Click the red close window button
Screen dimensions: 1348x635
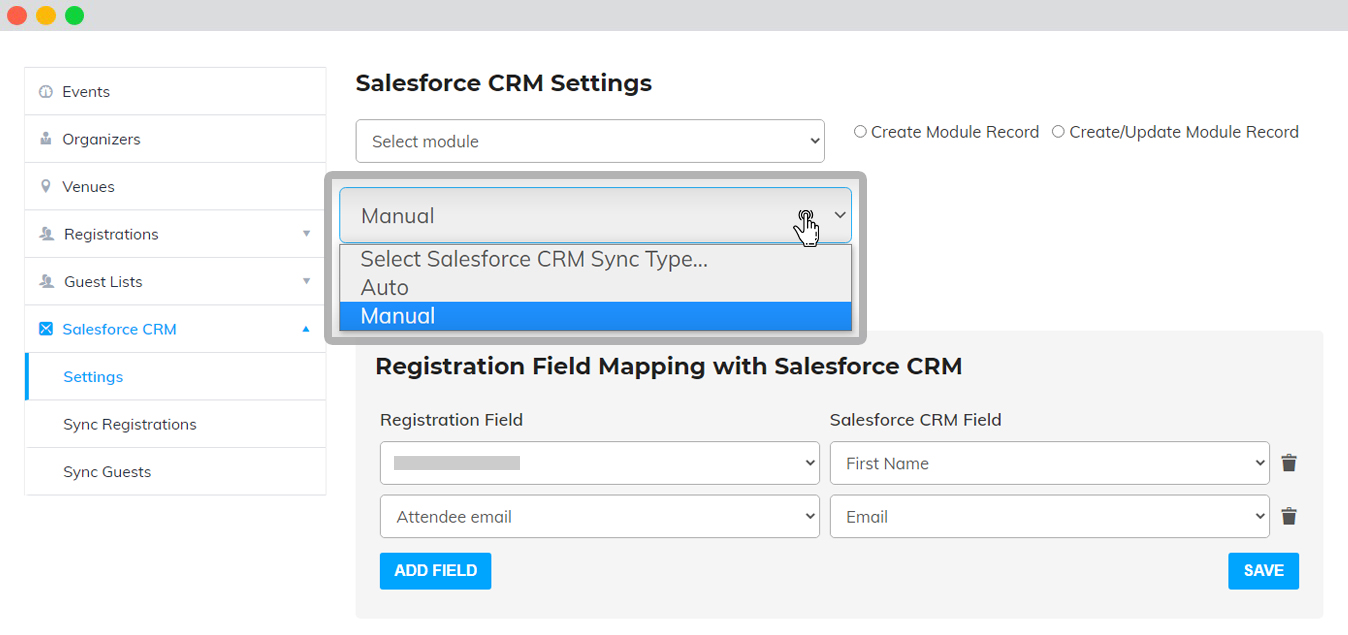17,15
